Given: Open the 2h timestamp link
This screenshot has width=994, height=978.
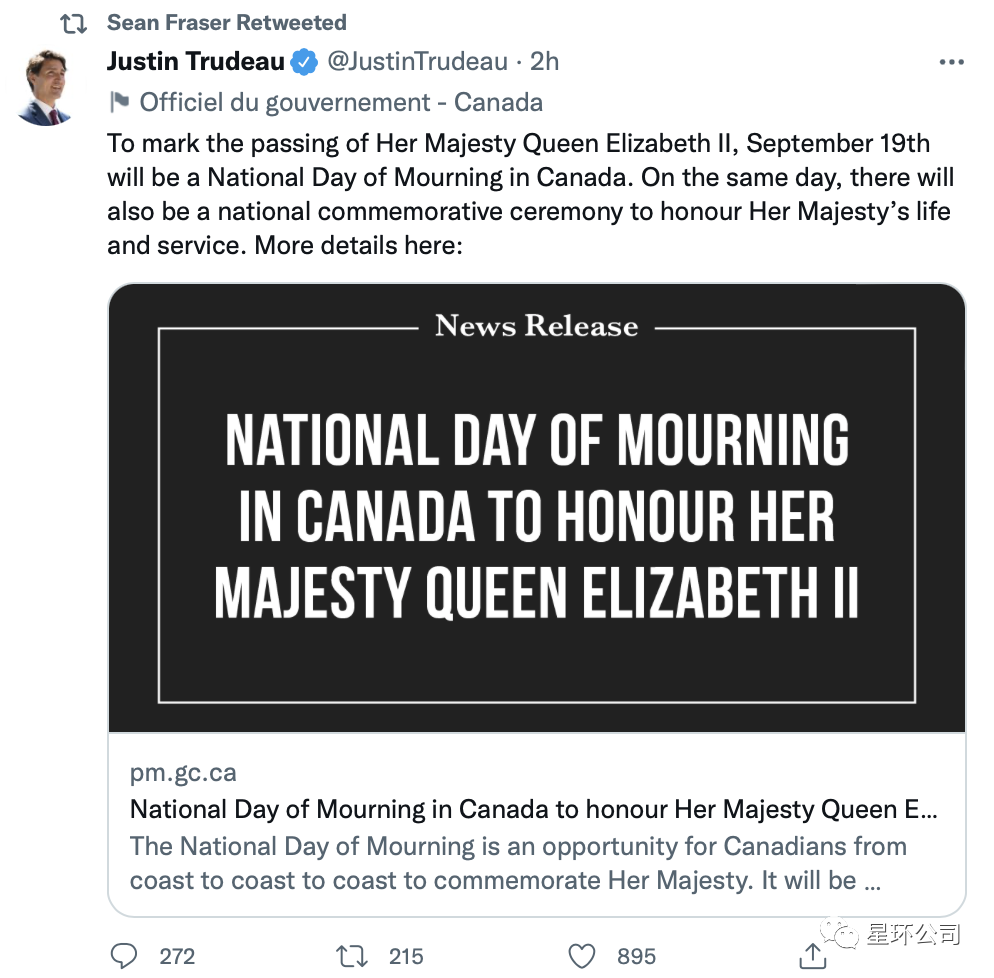Looking at the screenshot, I should (544, 62).
